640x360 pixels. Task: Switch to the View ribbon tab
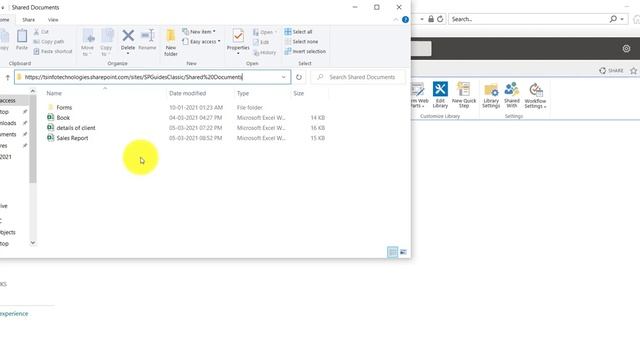click(x=53, y=20)
